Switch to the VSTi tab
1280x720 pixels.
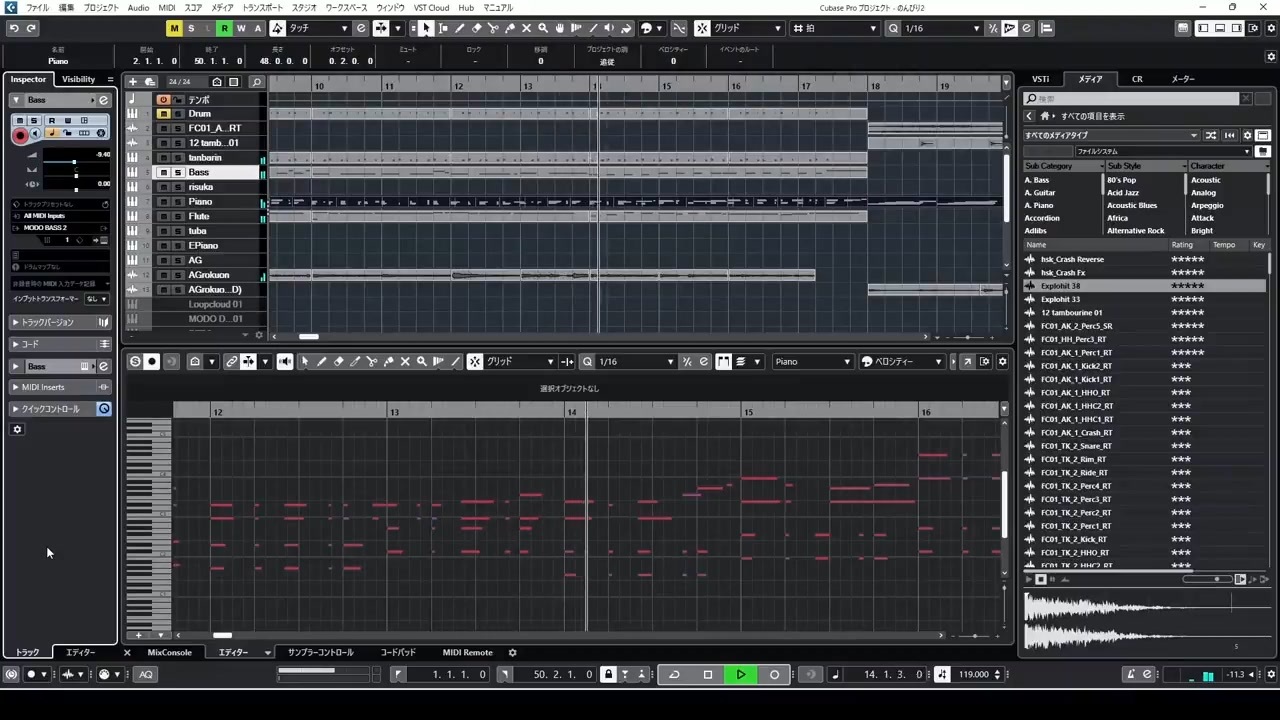tap(1041, 79)
